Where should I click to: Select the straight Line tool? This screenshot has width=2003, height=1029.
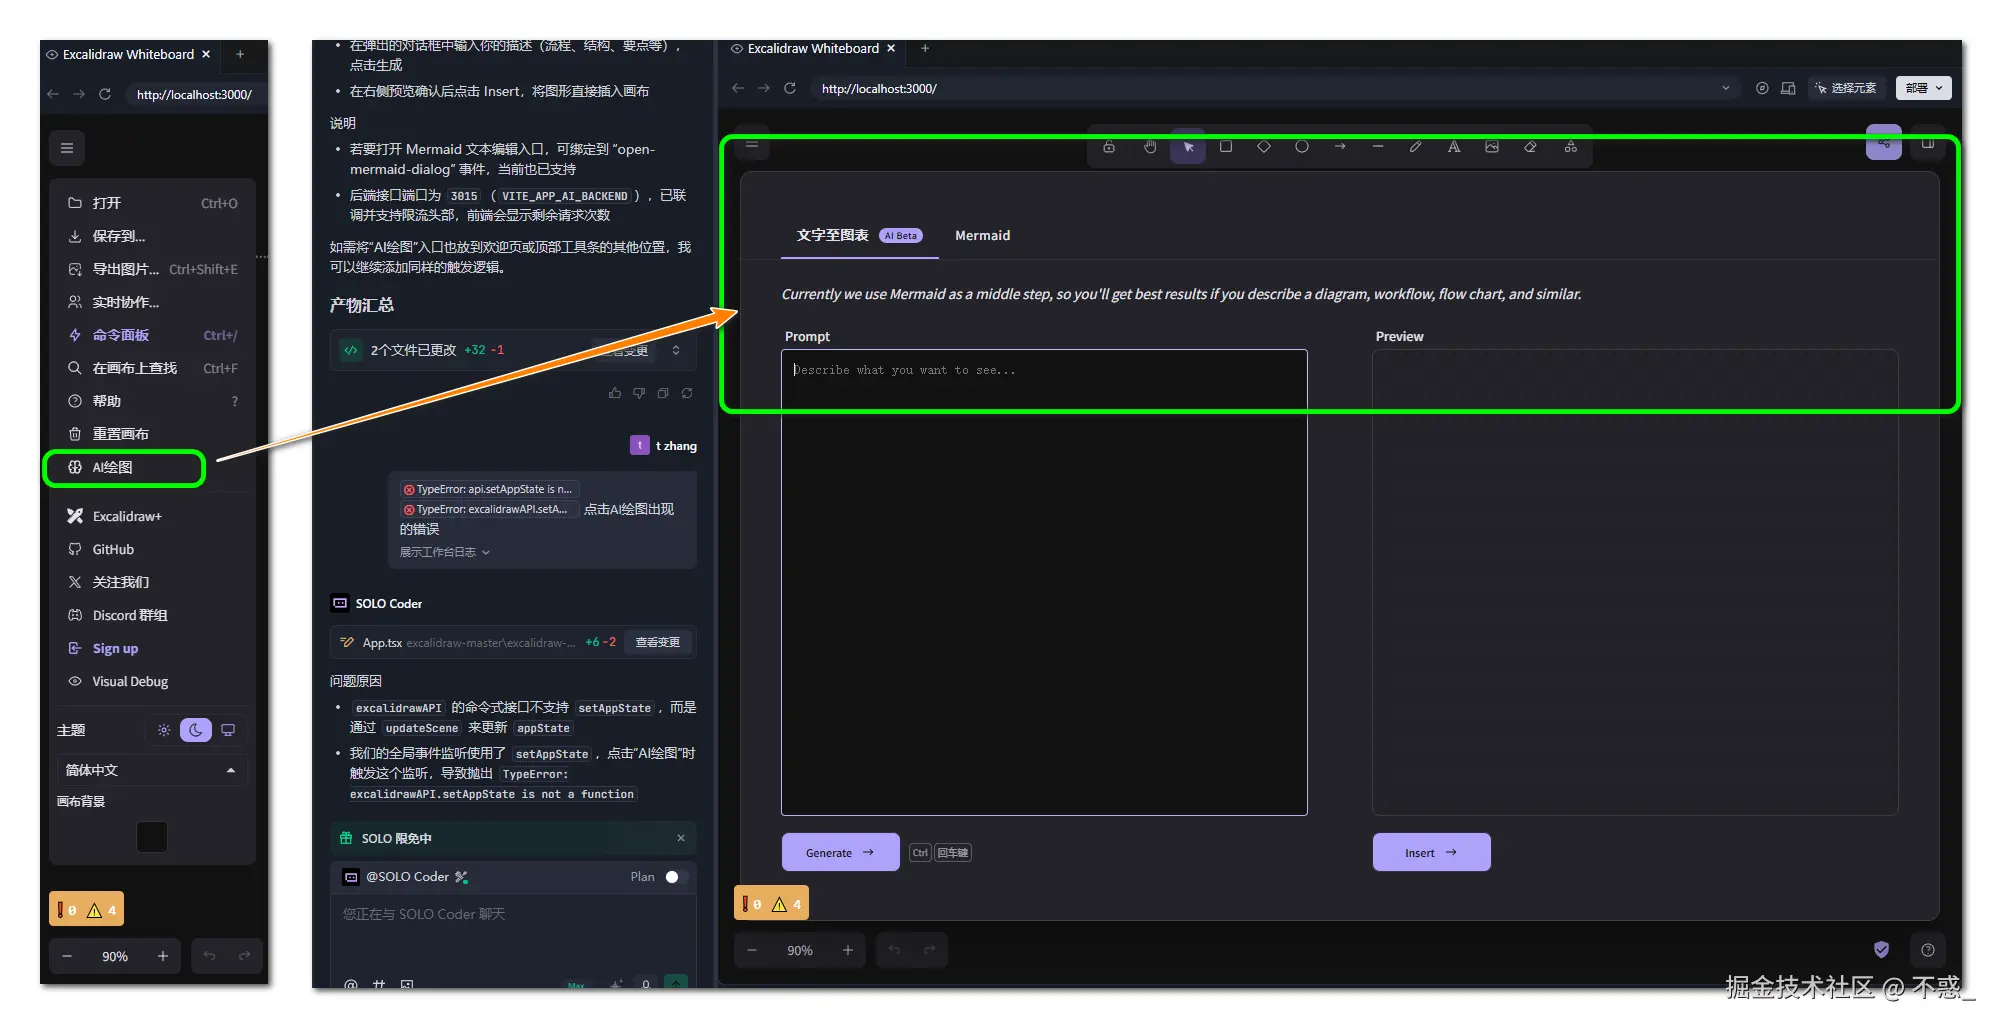[1378, 147]
